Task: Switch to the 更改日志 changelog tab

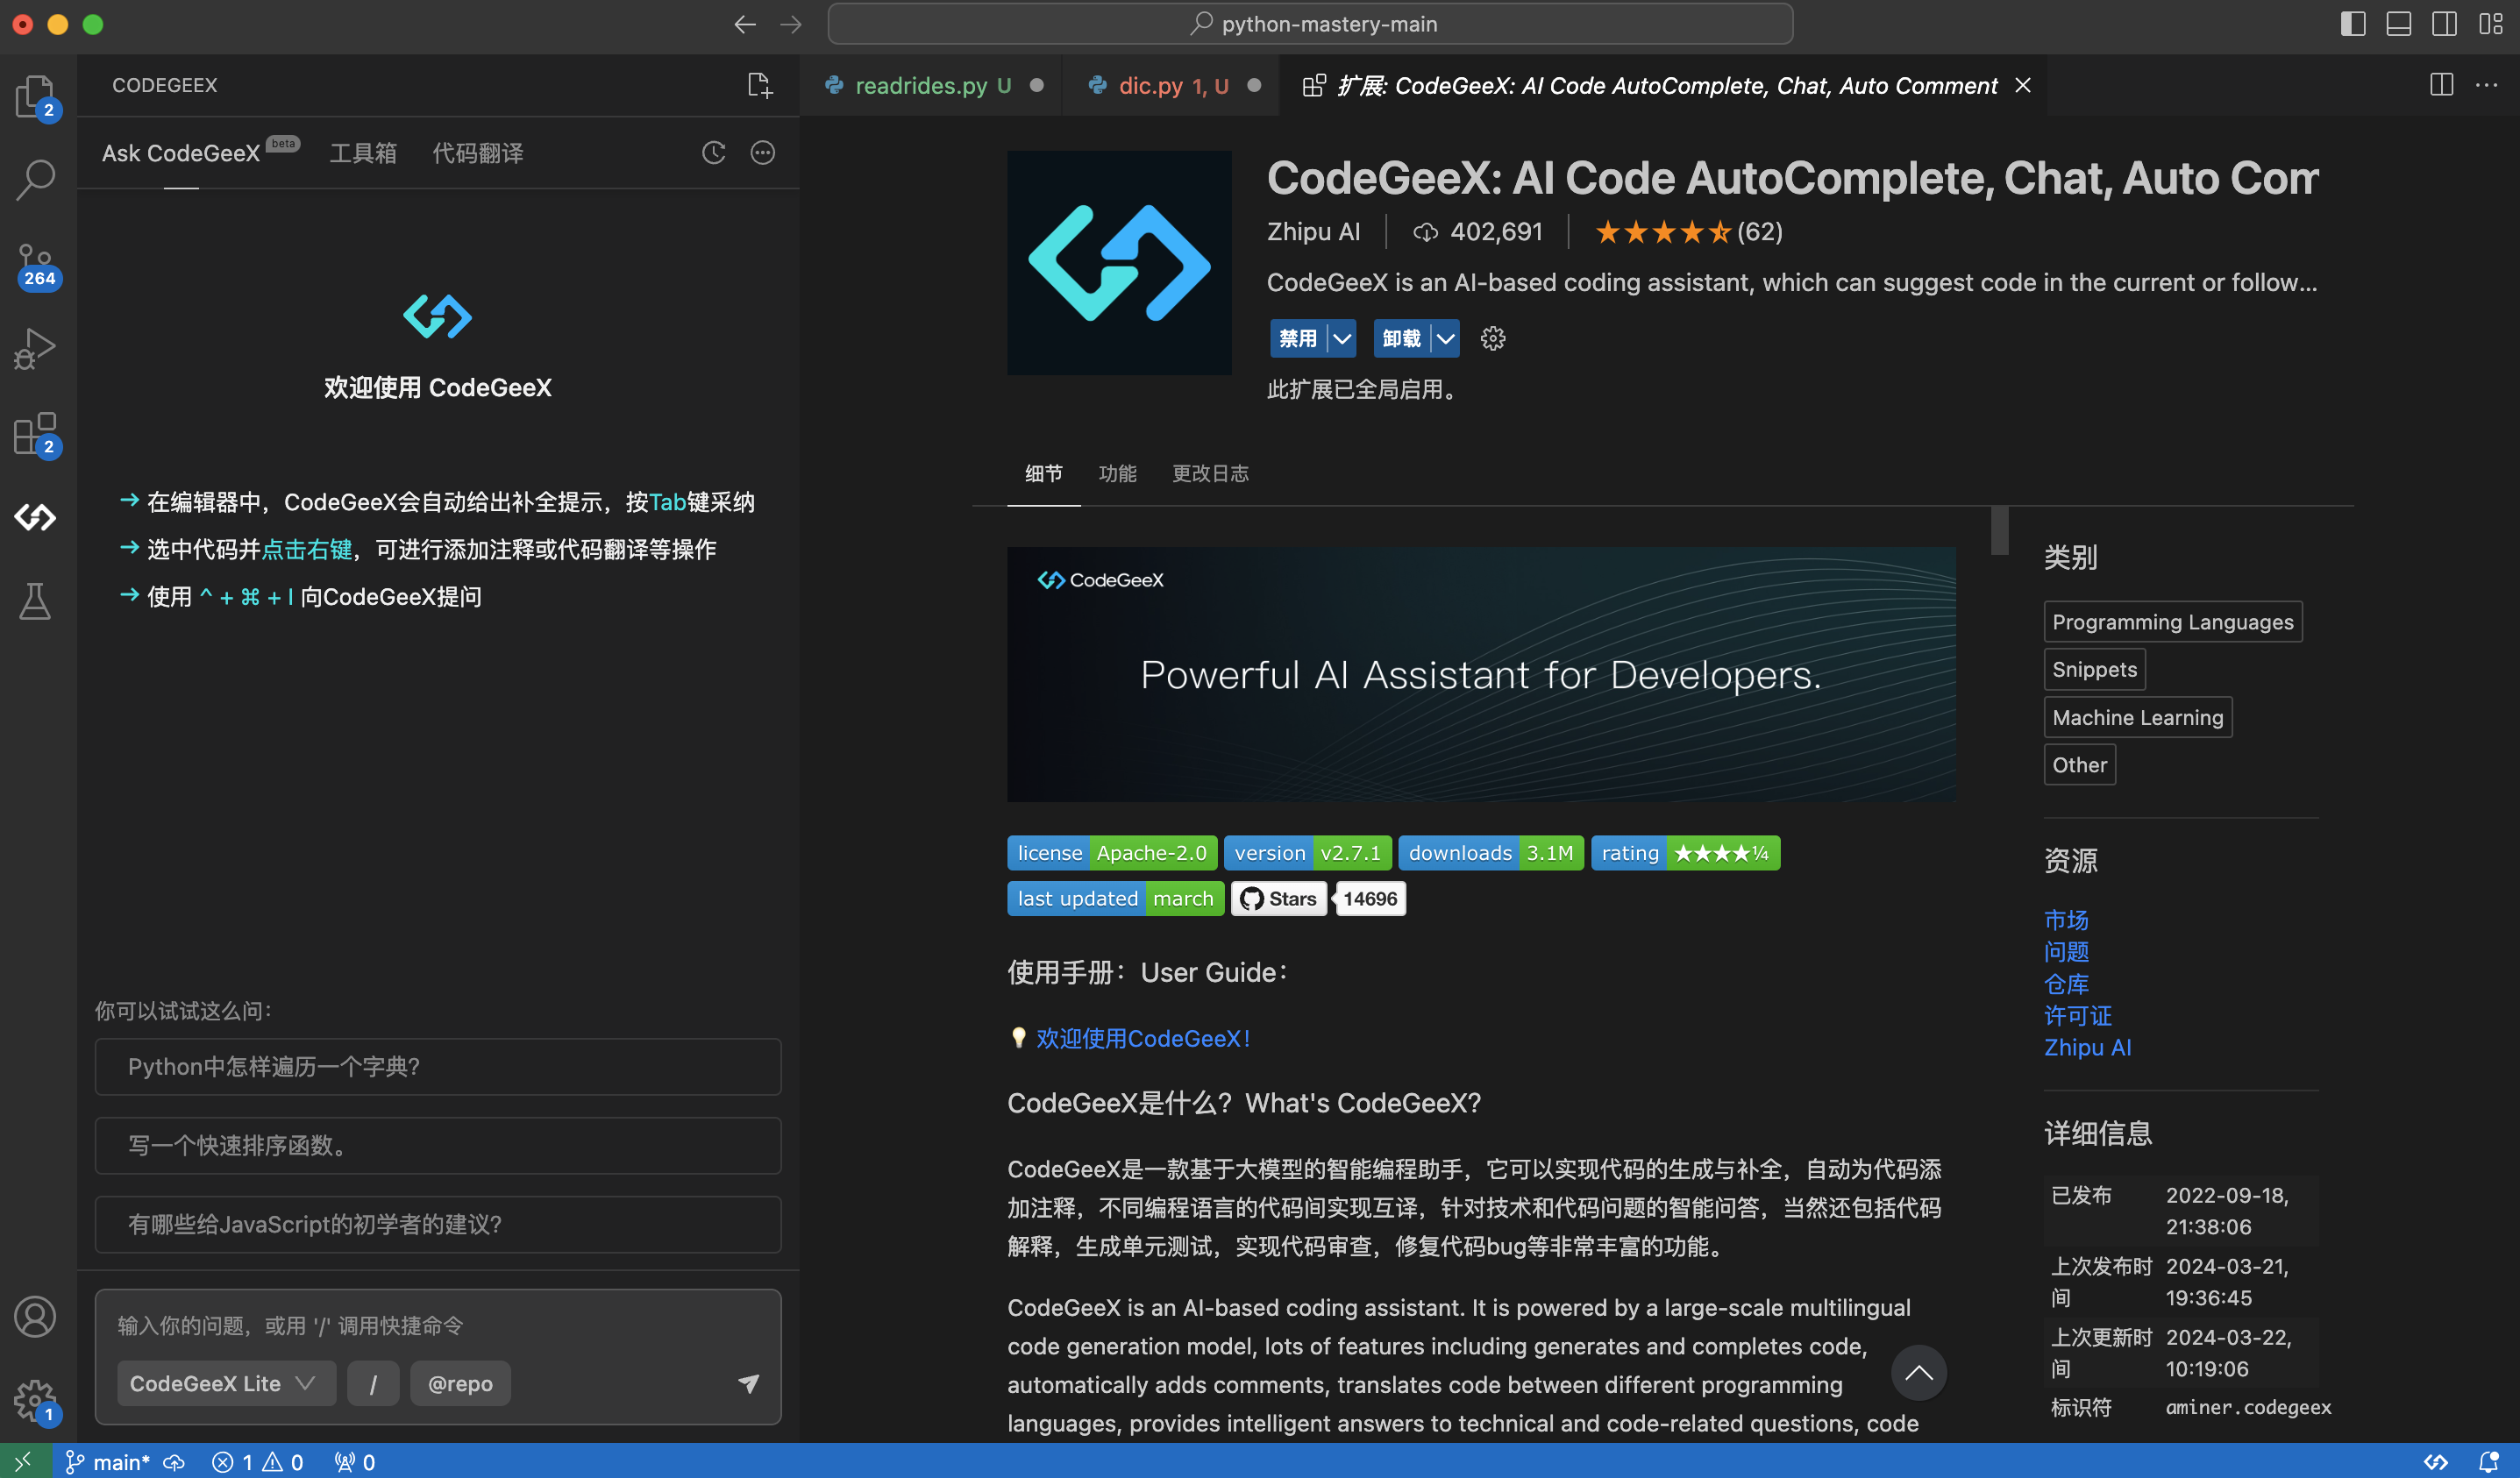Action: [x=1209, y=473]
